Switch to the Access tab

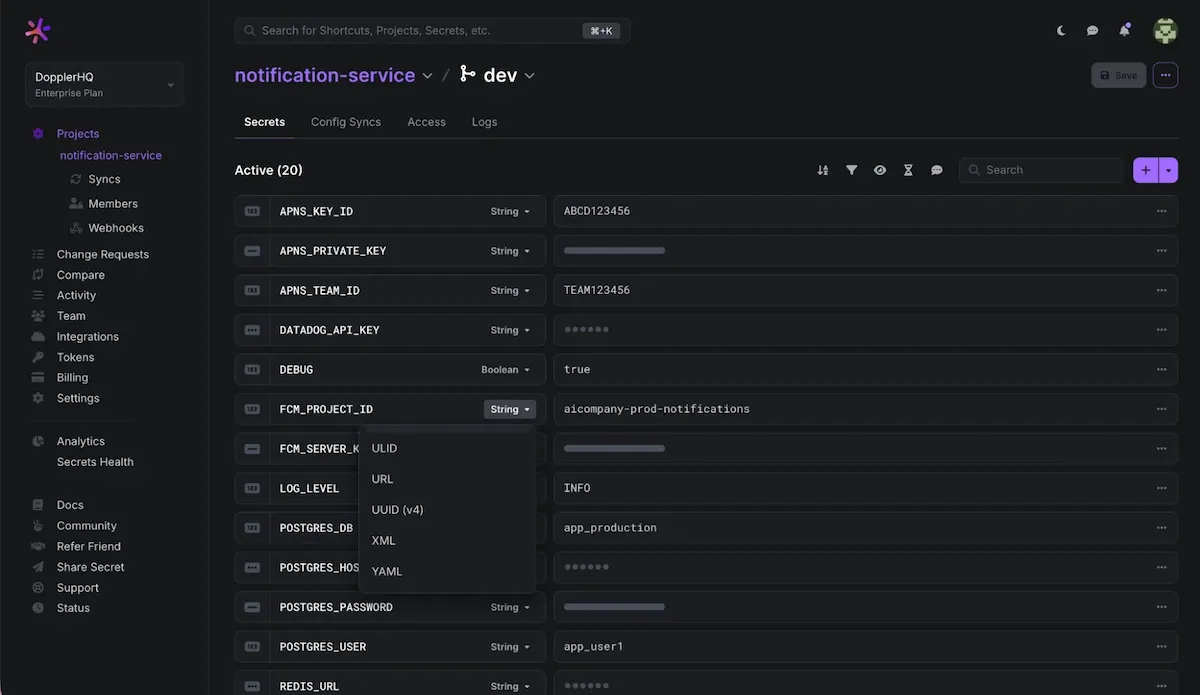[426, 122]
